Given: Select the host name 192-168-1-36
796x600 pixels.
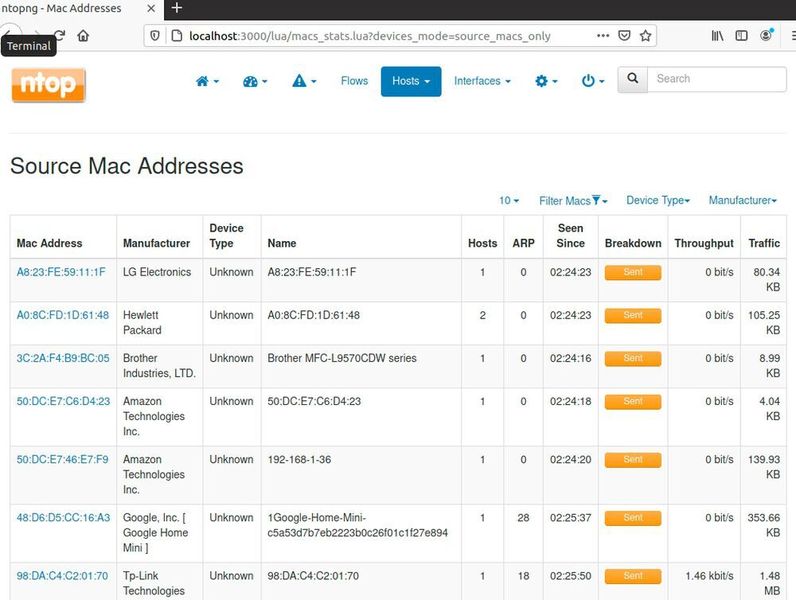Looking at the screenshot, I should [x=299, y=460].
